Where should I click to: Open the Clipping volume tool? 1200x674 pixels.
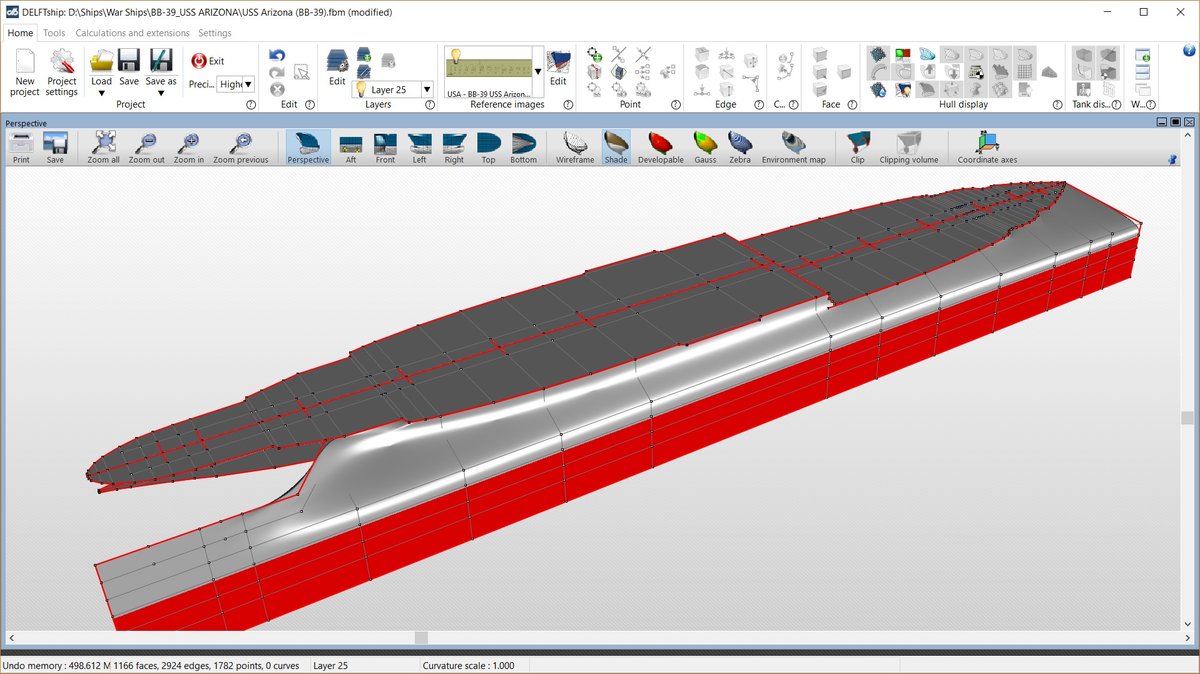(x=908, y=146)
